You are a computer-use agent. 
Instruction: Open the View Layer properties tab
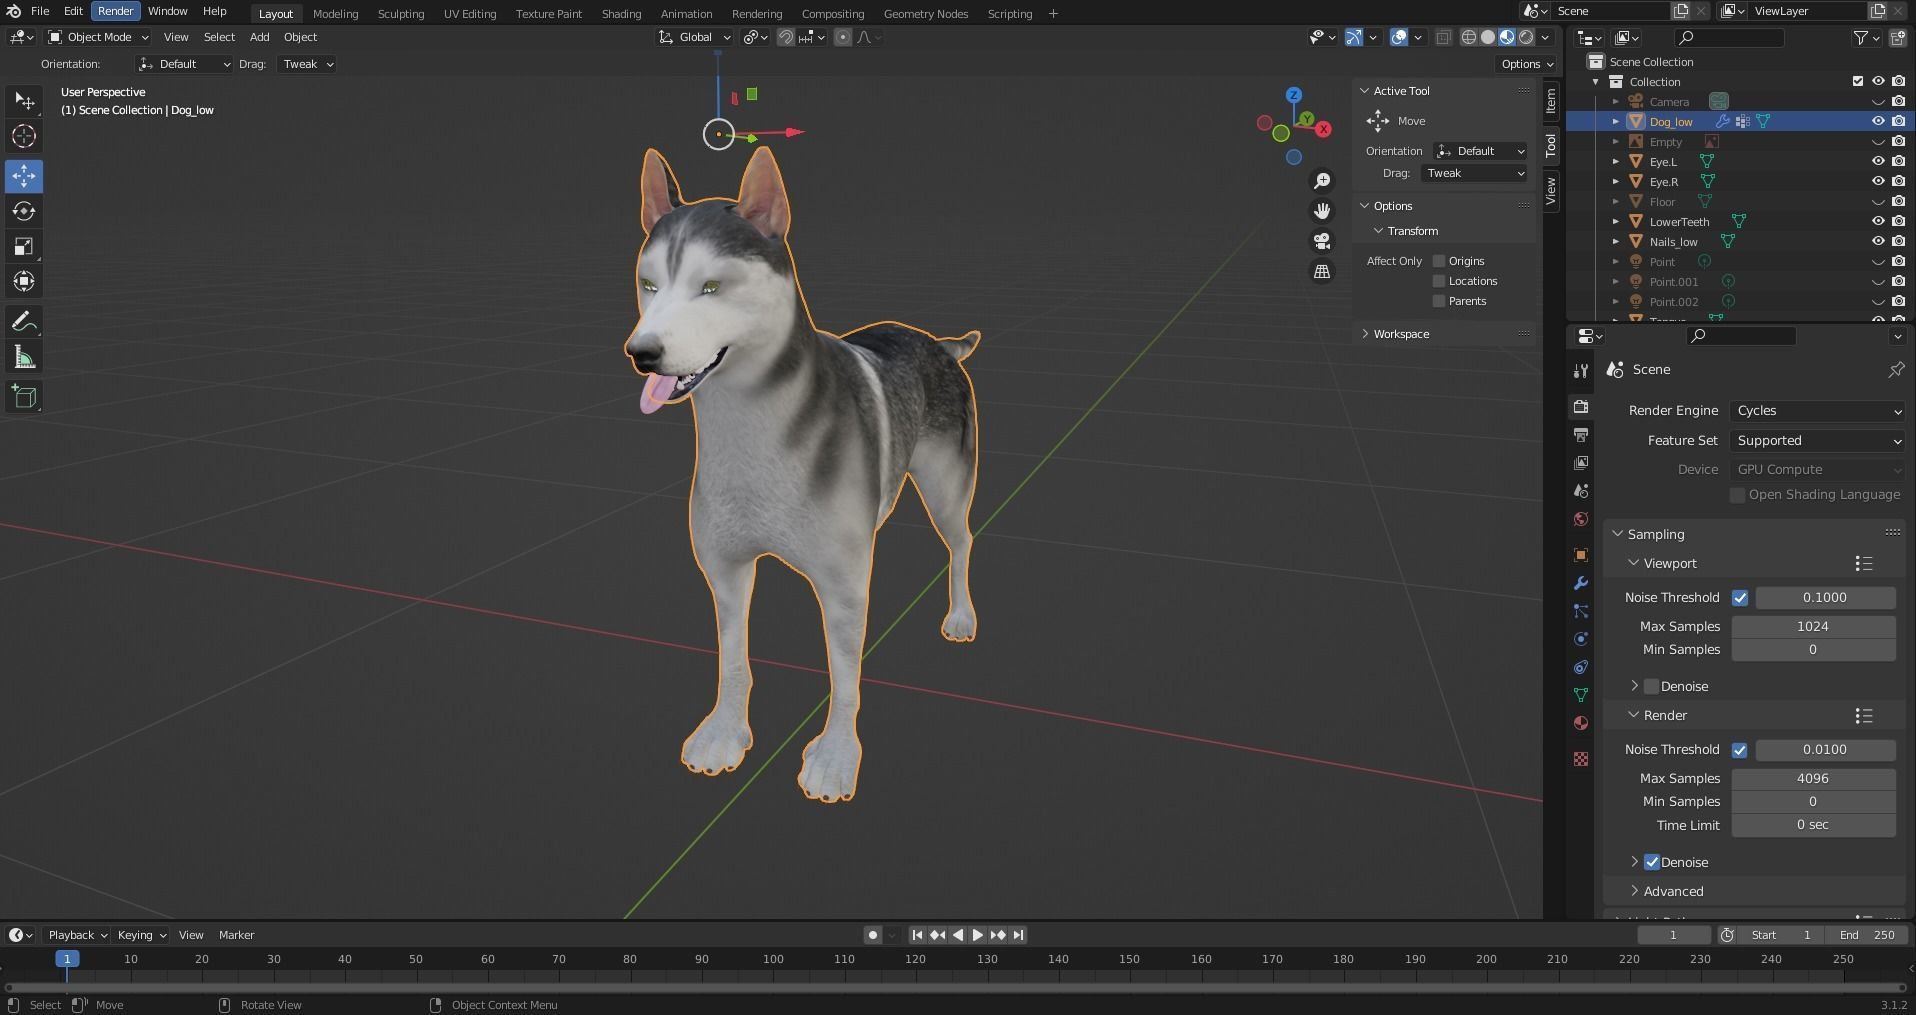click(1580, 463)
